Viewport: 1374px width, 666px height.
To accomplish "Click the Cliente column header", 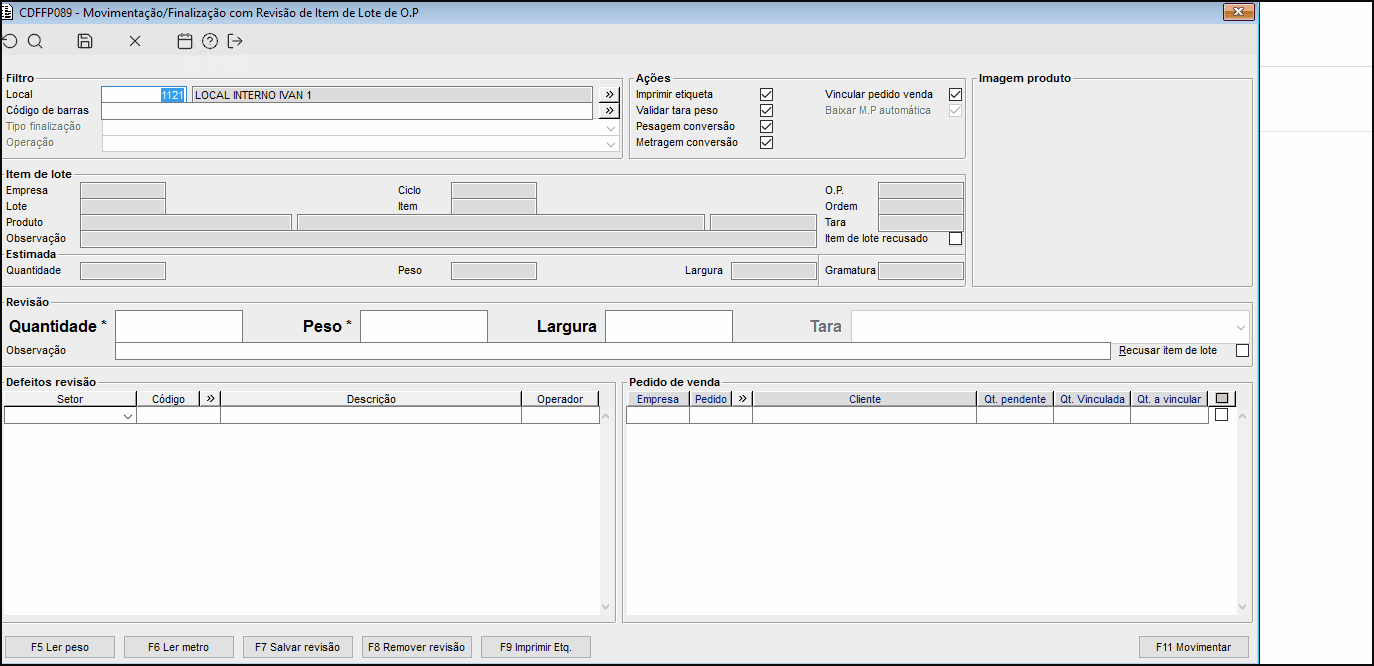I will coord(865,399).
